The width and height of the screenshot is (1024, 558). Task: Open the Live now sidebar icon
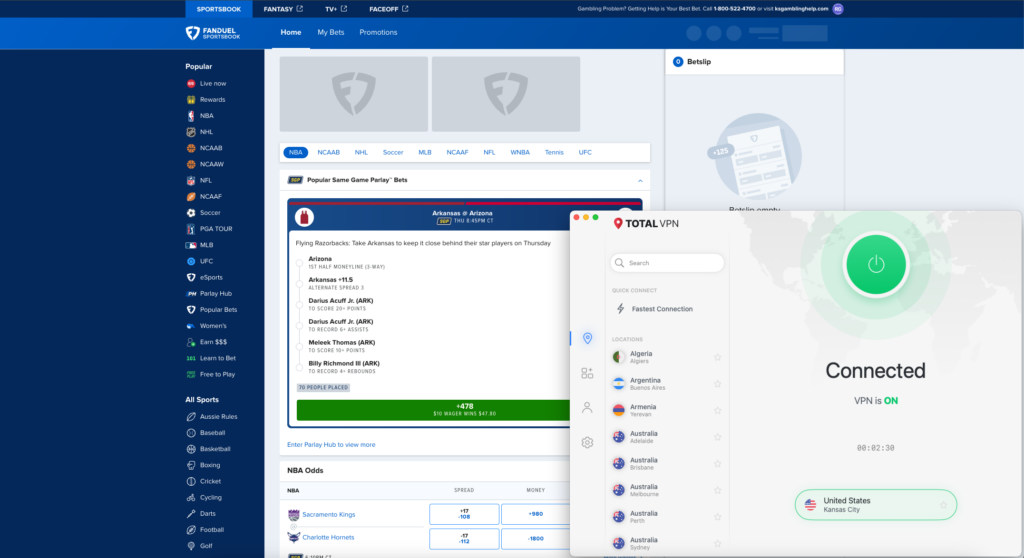191,84
